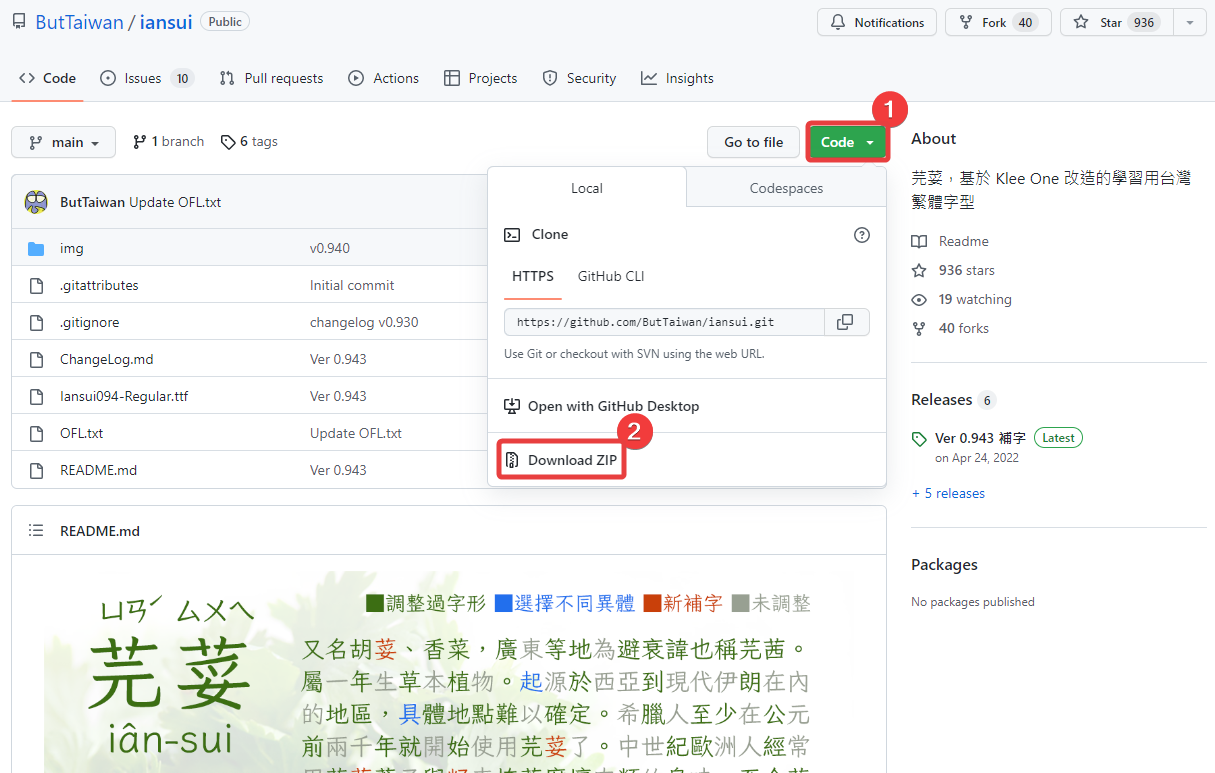View the 1 branch link
Image resolution: width=1215 pixels, height=773 pixels.
[168, 142]
